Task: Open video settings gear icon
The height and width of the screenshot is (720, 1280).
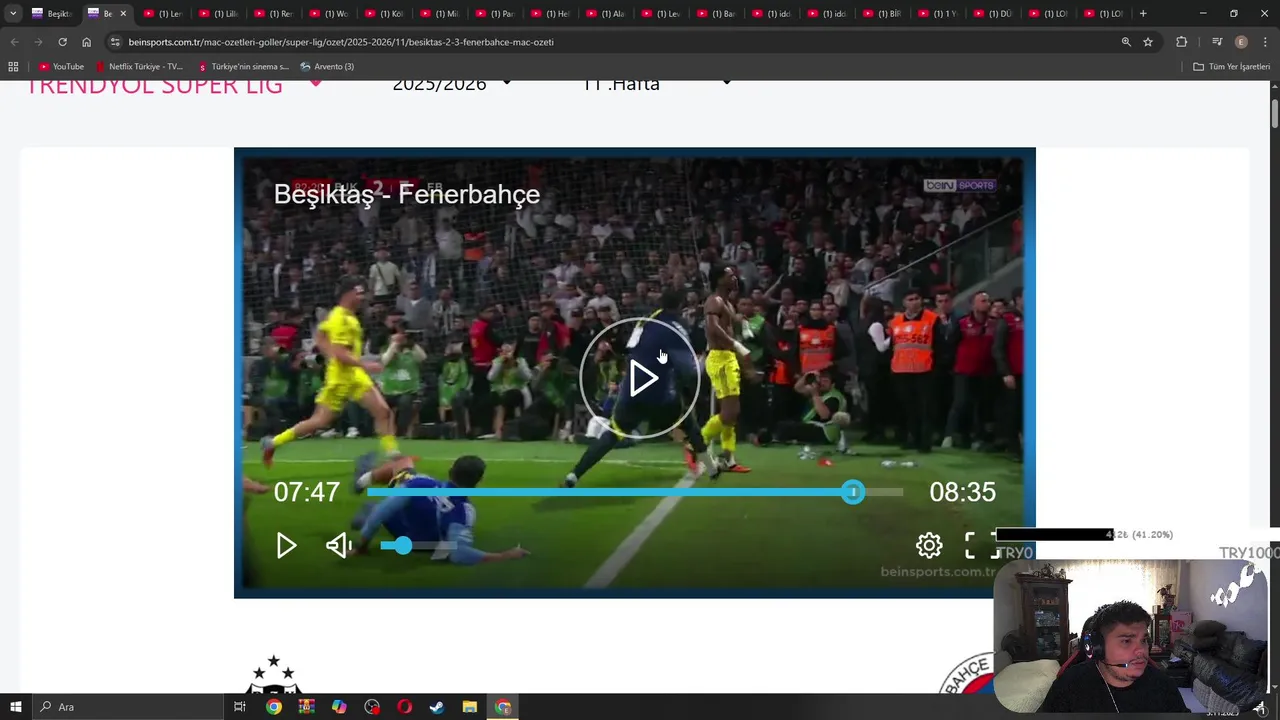Action: (929, 545)
